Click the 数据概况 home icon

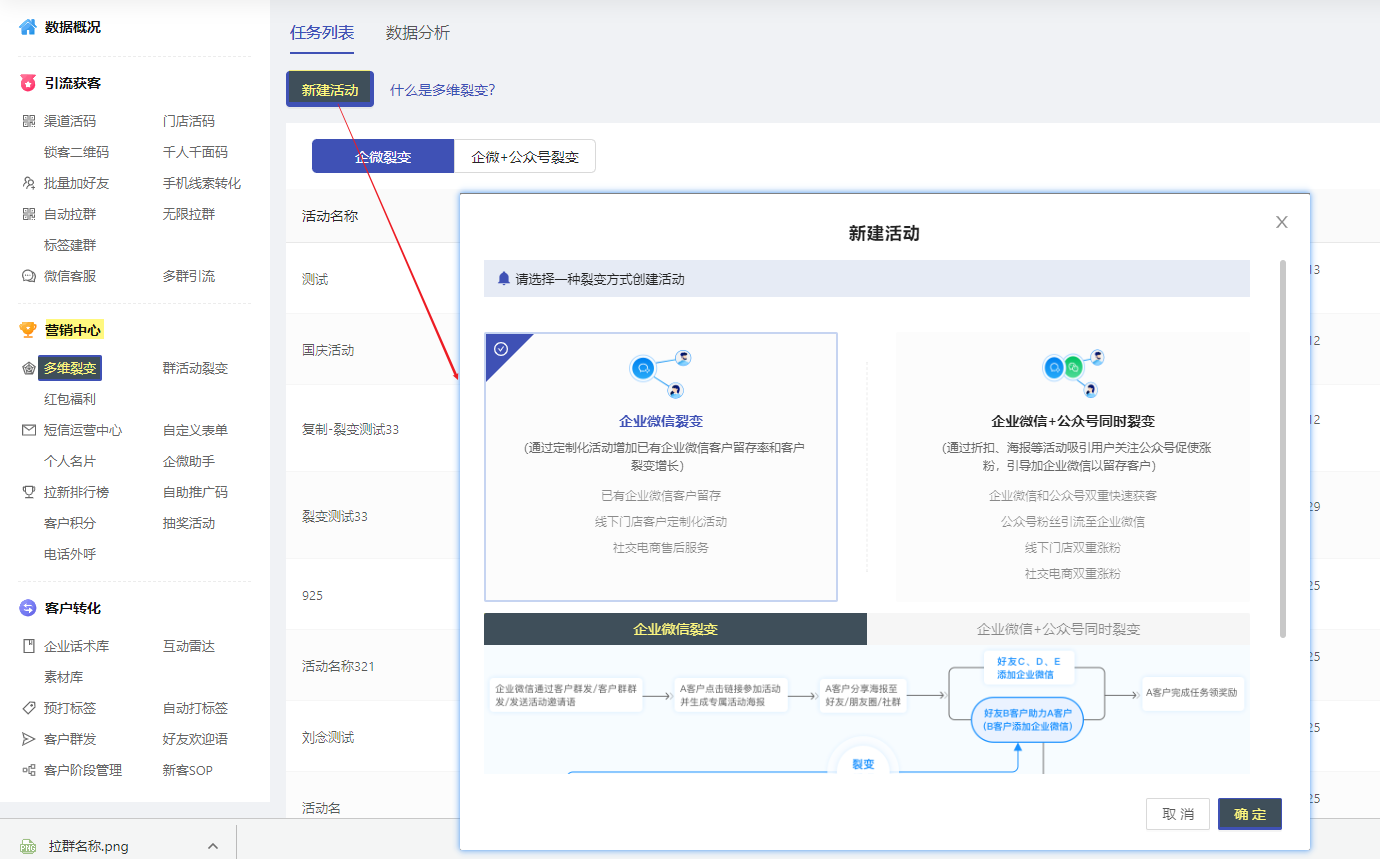[x=28, y=27]
